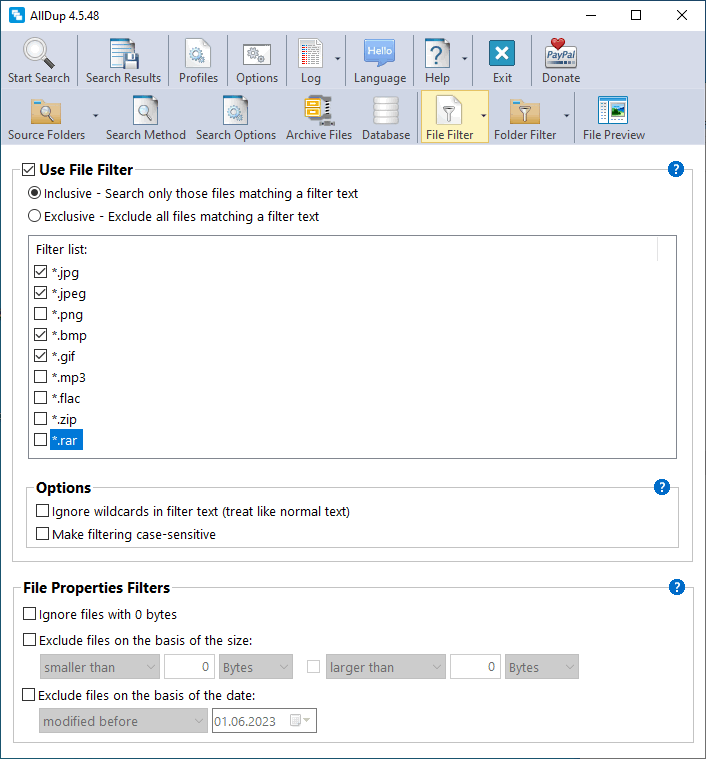Select Exclusive filter mode radio button
The image size is (706, 759).
[35, 216]
